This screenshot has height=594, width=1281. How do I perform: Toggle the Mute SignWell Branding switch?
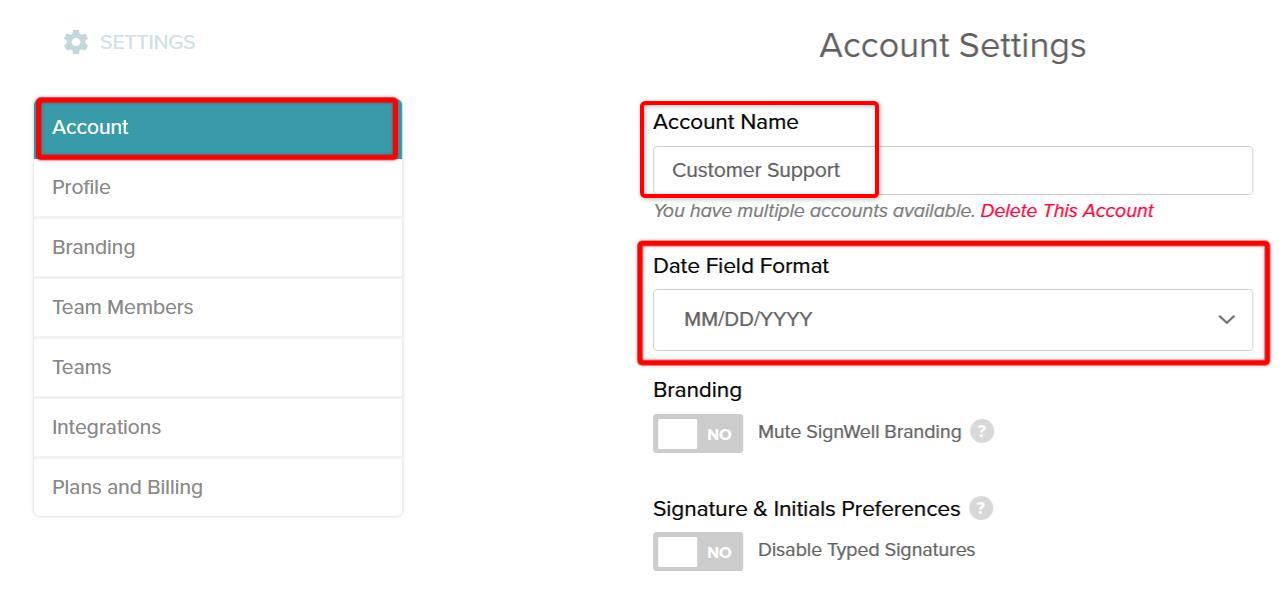click(698, 434)
